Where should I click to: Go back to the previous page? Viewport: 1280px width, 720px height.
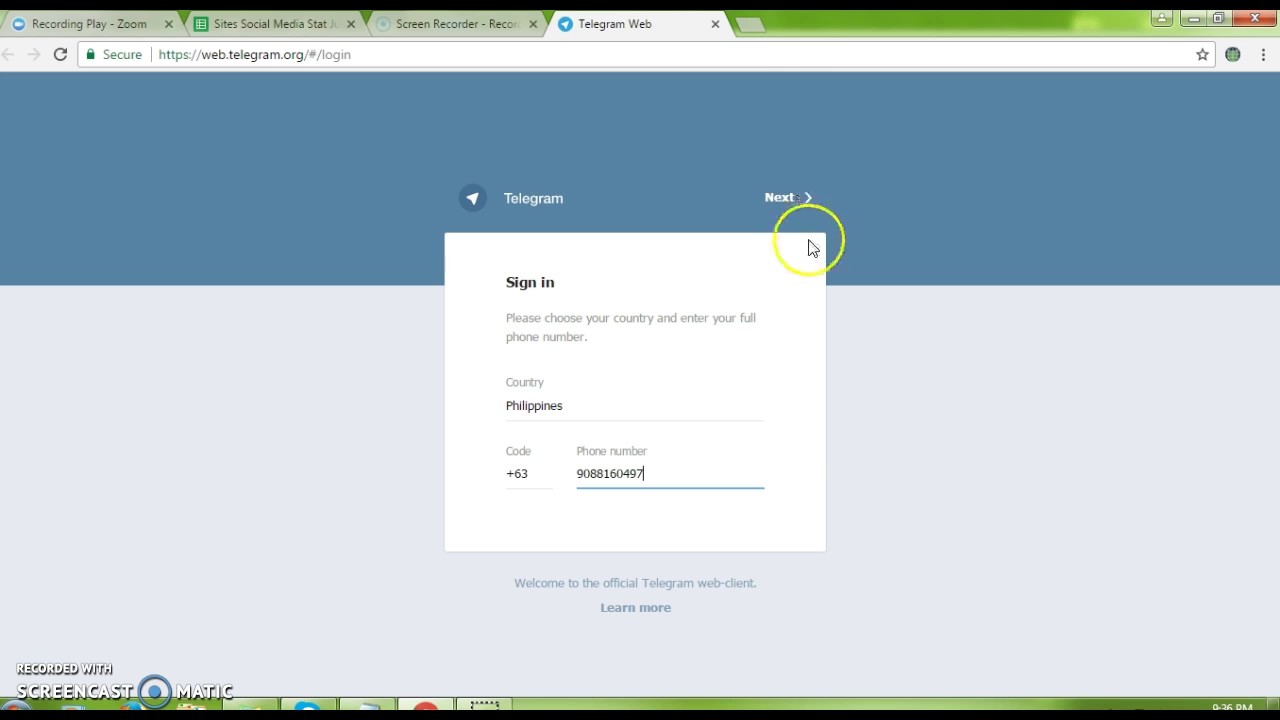(x=10, y=55)
